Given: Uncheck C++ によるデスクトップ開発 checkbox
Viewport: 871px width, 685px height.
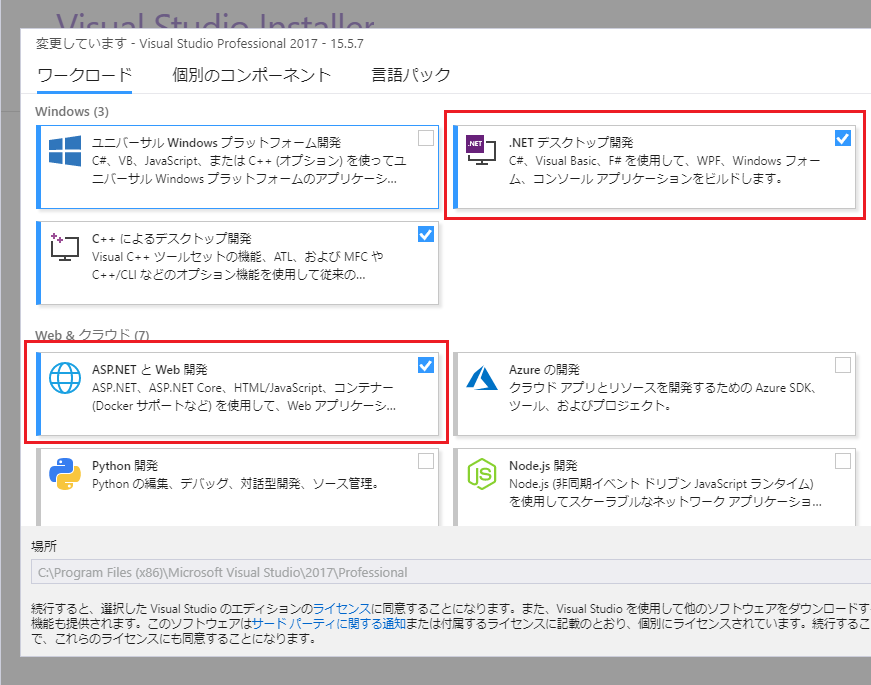Looking at the screenshot, I should click(x=426, y=234).
